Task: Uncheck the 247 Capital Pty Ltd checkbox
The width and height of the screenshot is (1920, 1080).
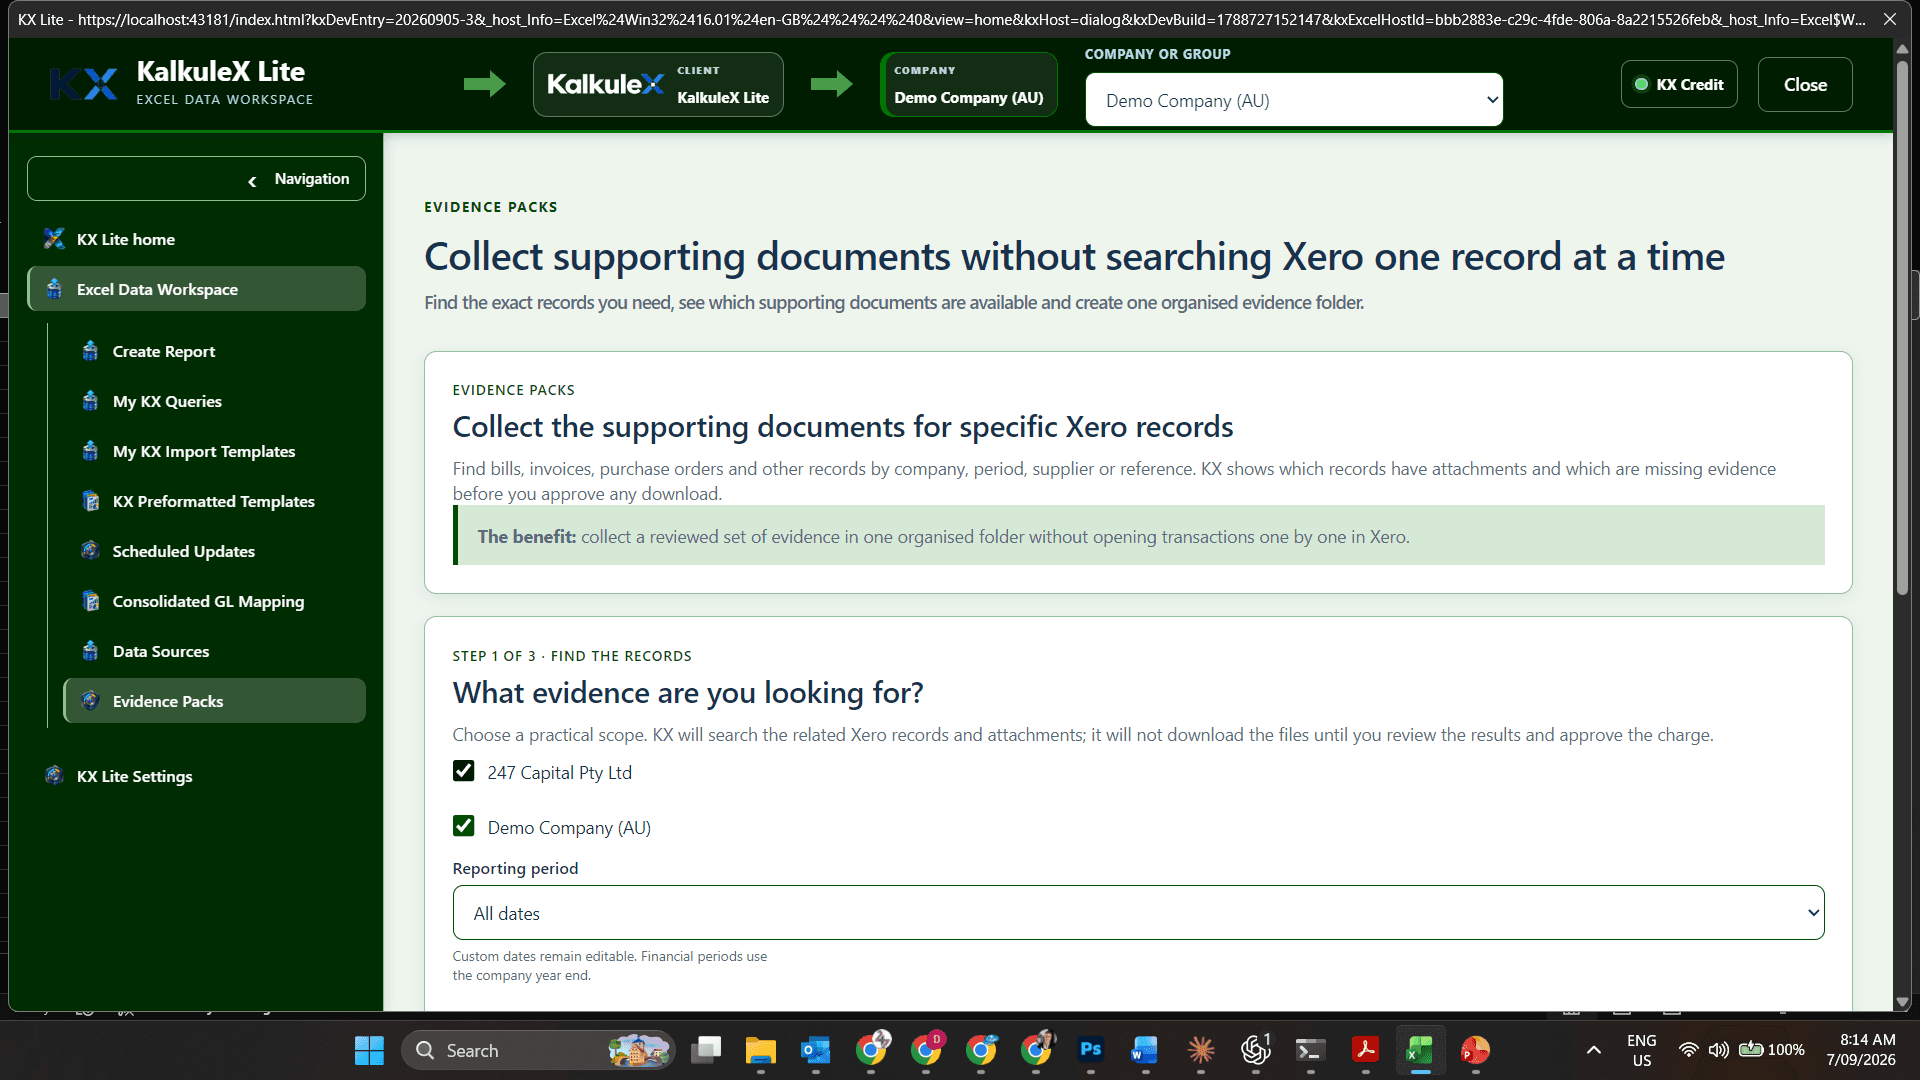Action: pos(463,771)
